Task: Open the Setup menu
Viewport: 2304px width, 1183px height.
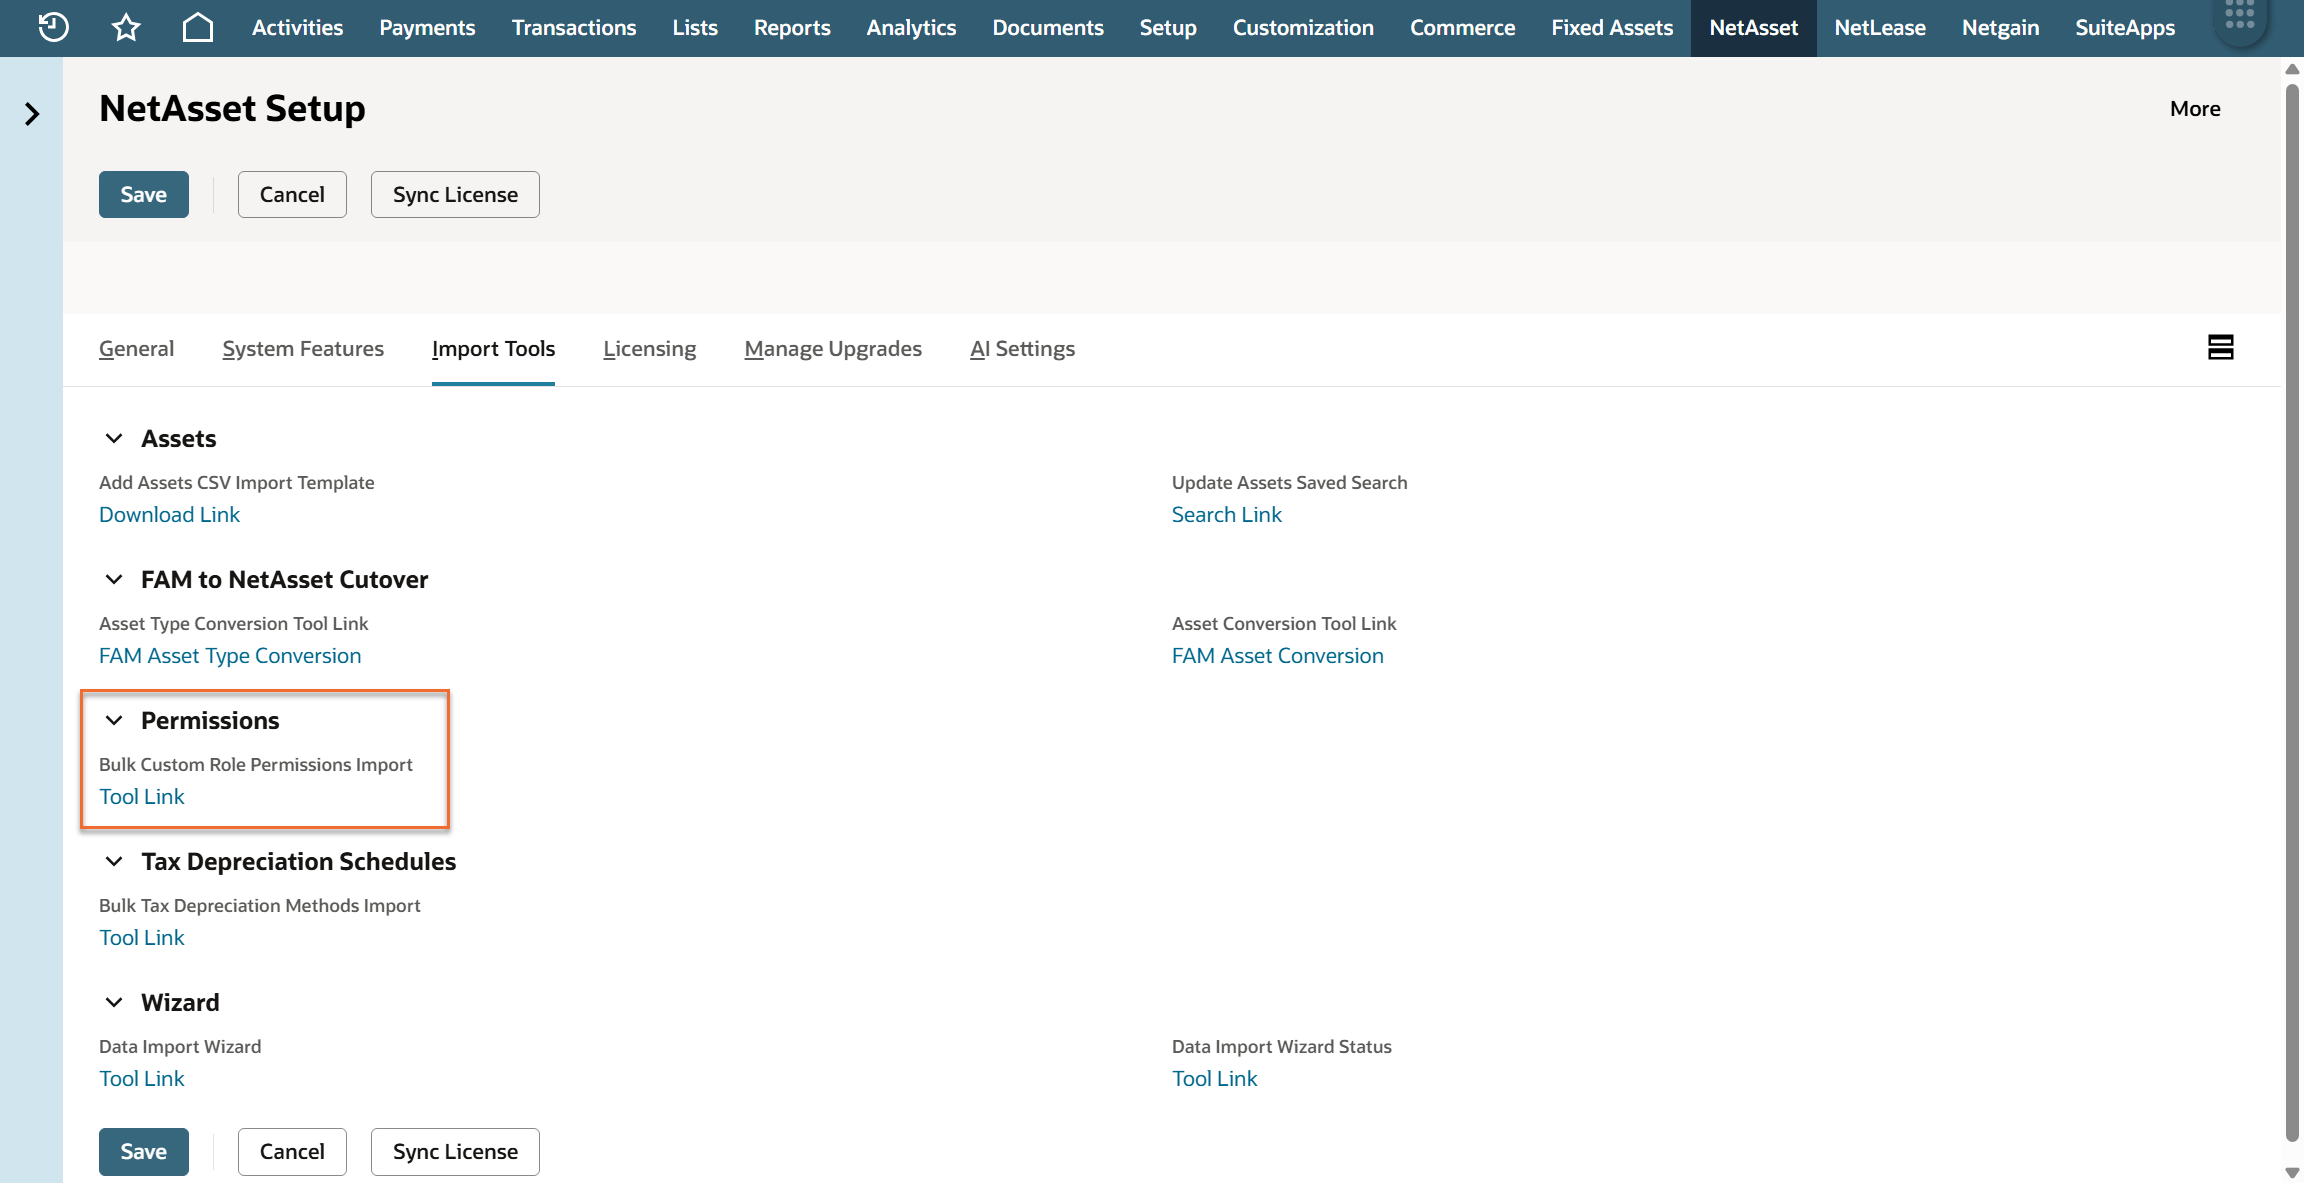Action: pyautogui.click(x=1168, y=28)
